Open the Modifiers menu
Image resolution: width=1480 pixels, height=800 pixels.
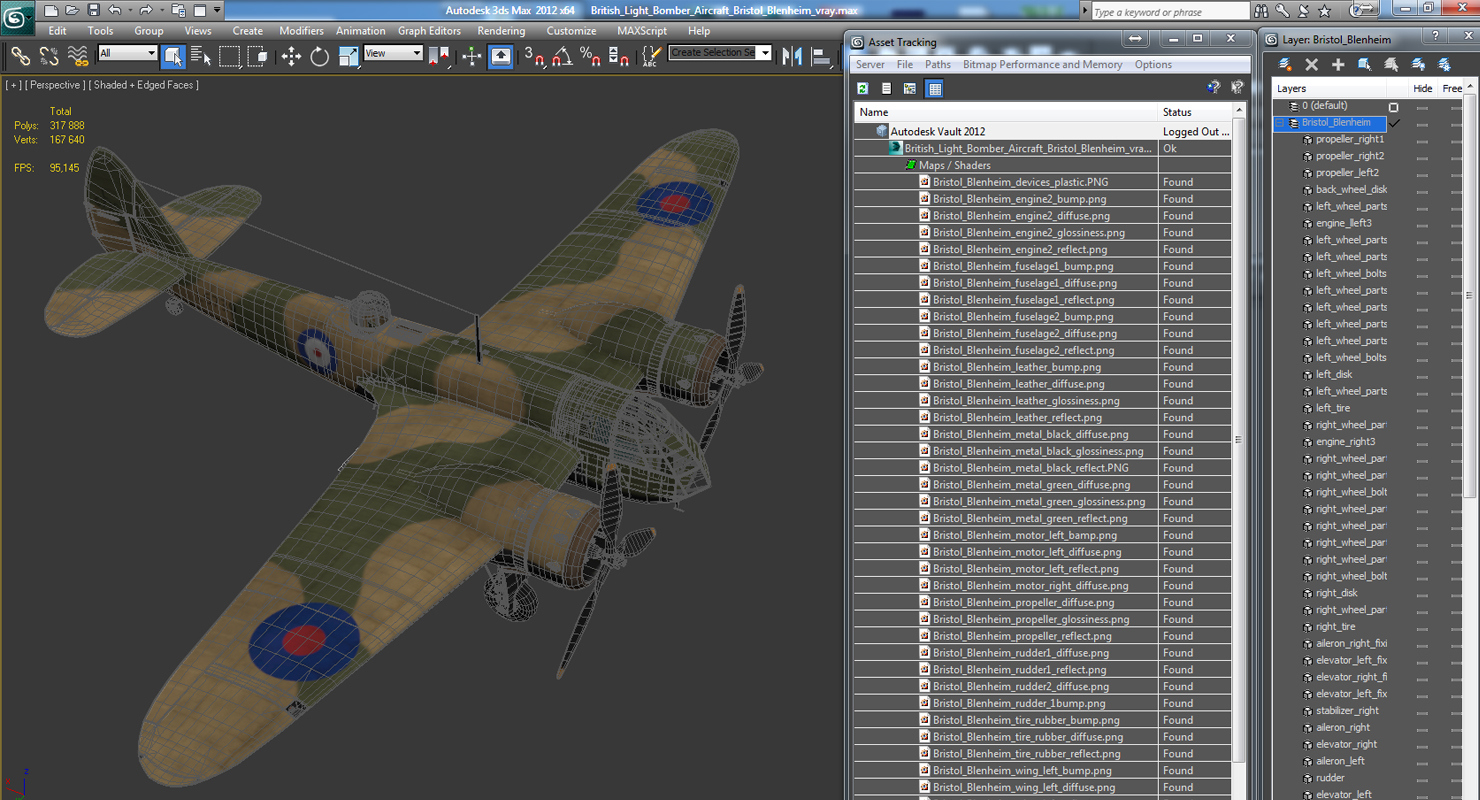tap(301, 31)
